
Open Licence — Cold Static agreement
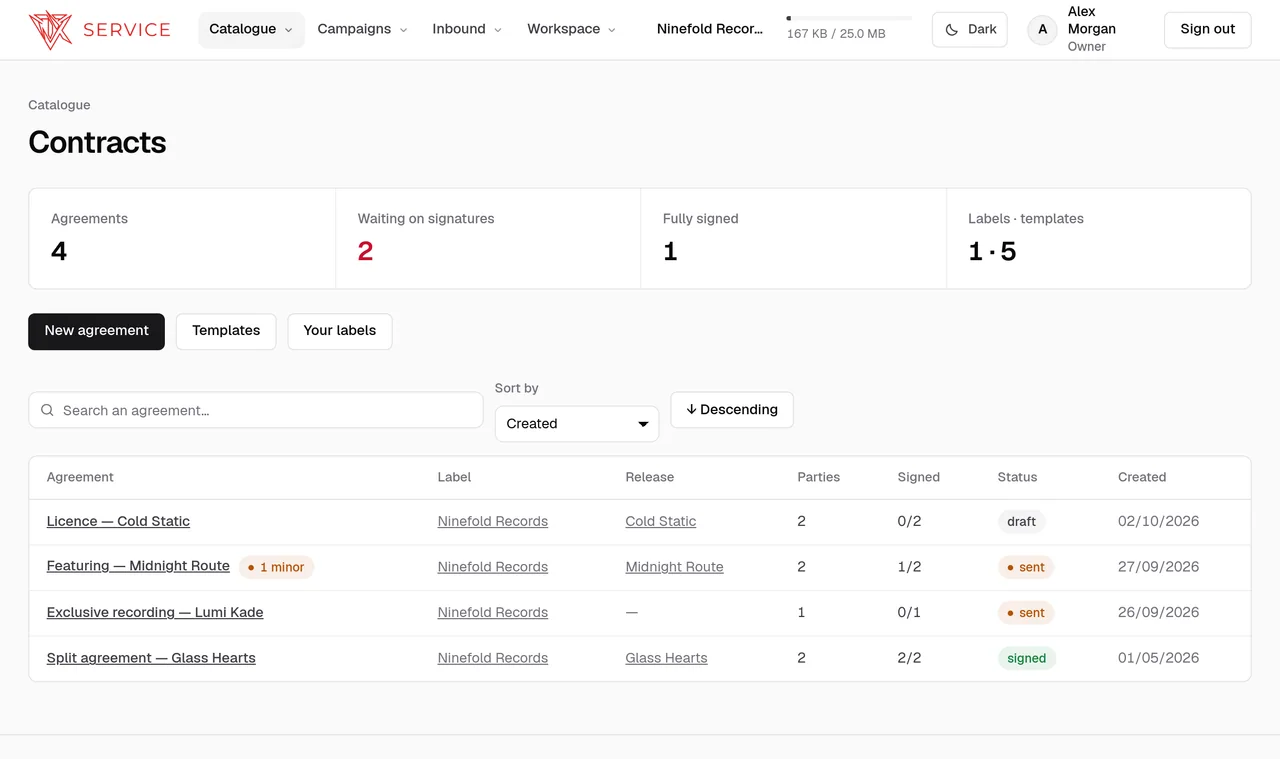pos(118,521)
